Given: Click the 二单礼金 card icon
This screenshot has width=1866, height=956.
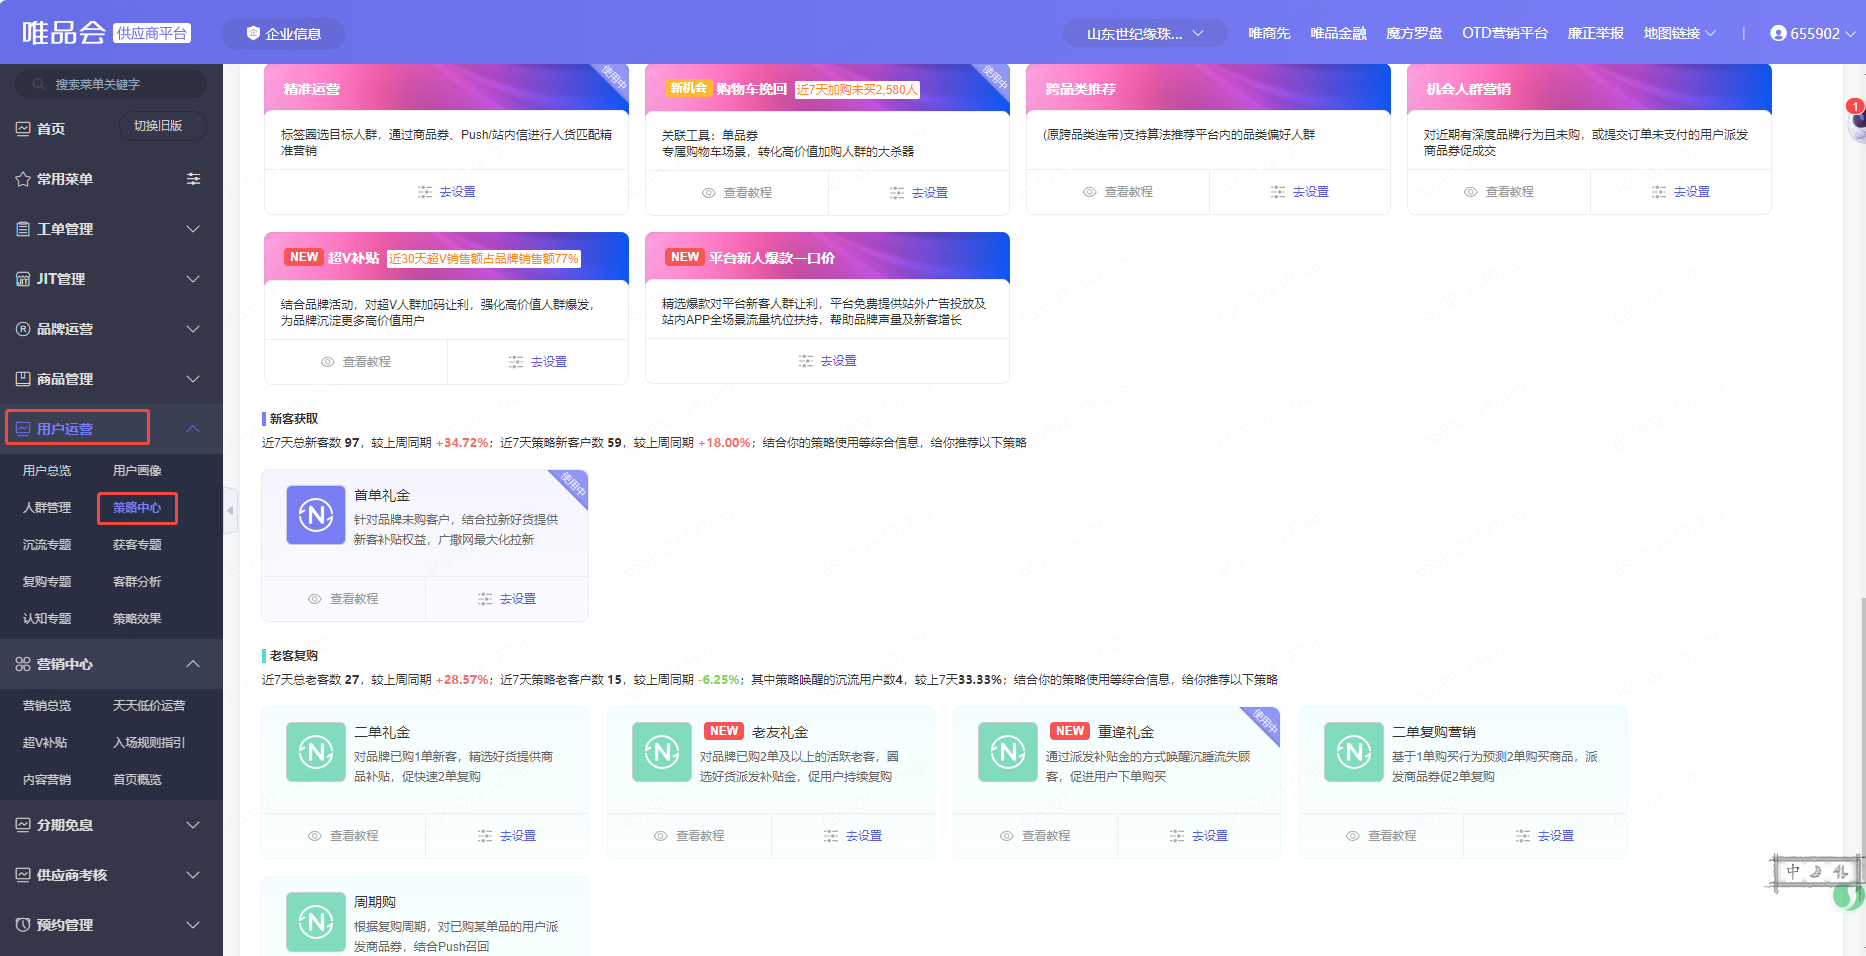Looking at the screenshot, I should 316,752.
